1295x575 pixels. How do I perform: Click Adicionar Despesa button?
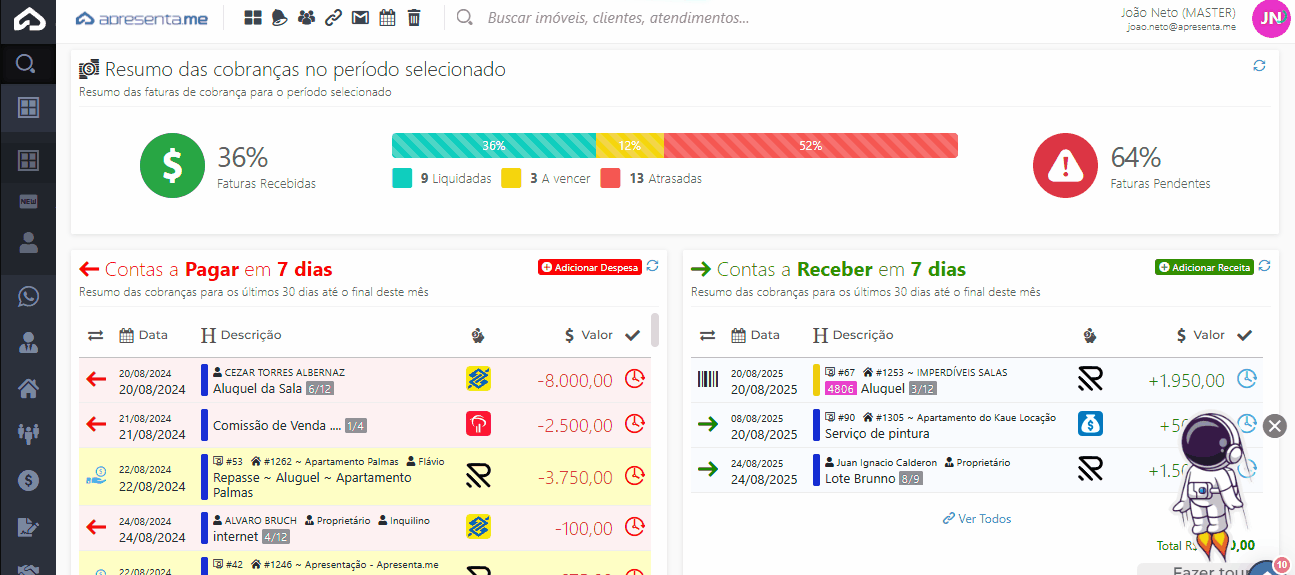coord(589,267)
